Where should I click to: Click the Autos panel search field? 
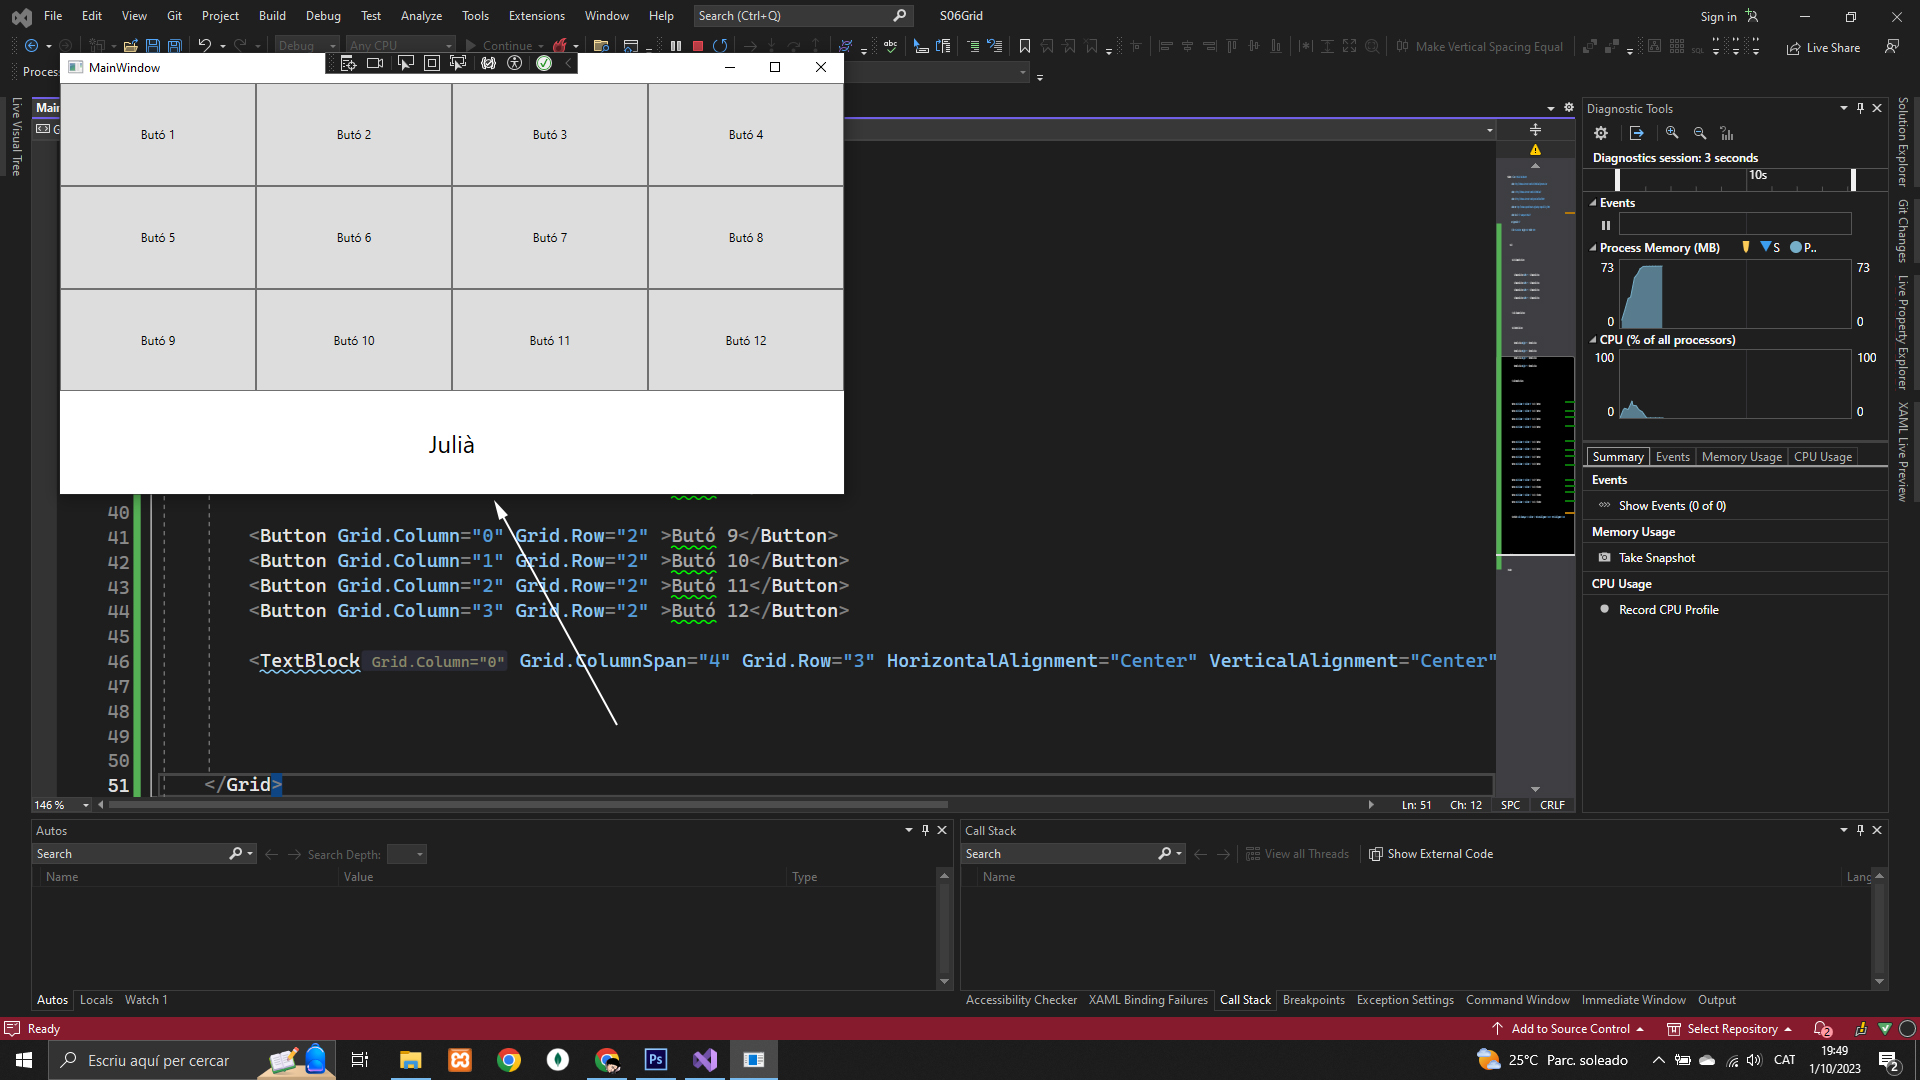[130, 854]
